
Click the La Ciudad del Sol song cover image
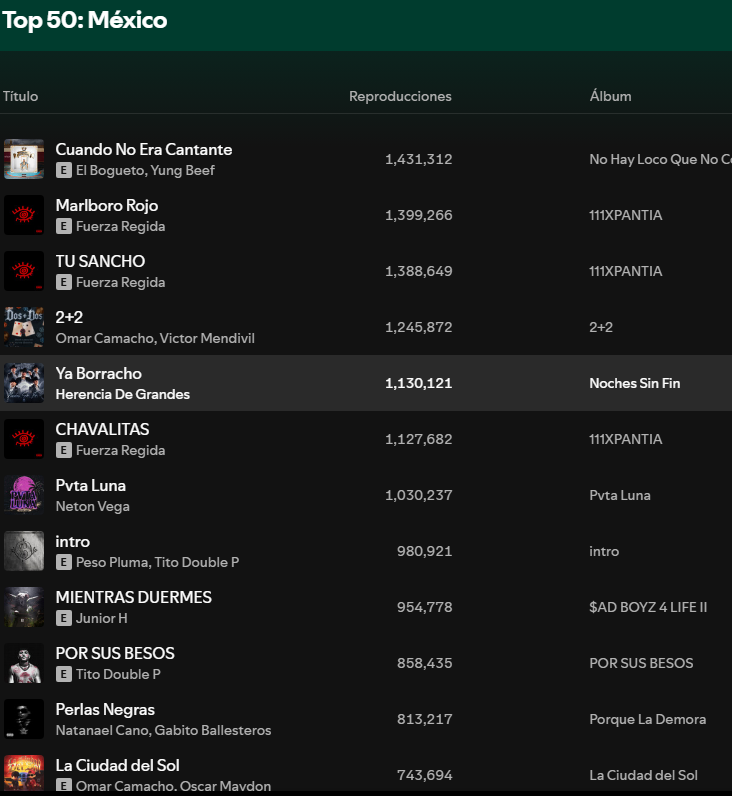pos(24,774)
